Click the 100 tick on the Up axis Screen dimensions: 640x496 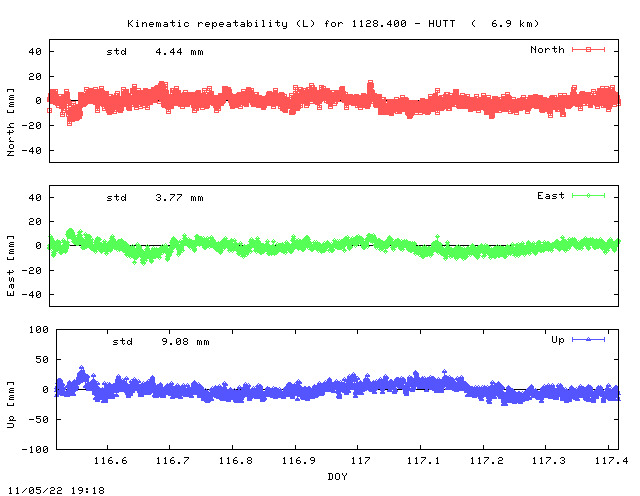pos(39,330)
